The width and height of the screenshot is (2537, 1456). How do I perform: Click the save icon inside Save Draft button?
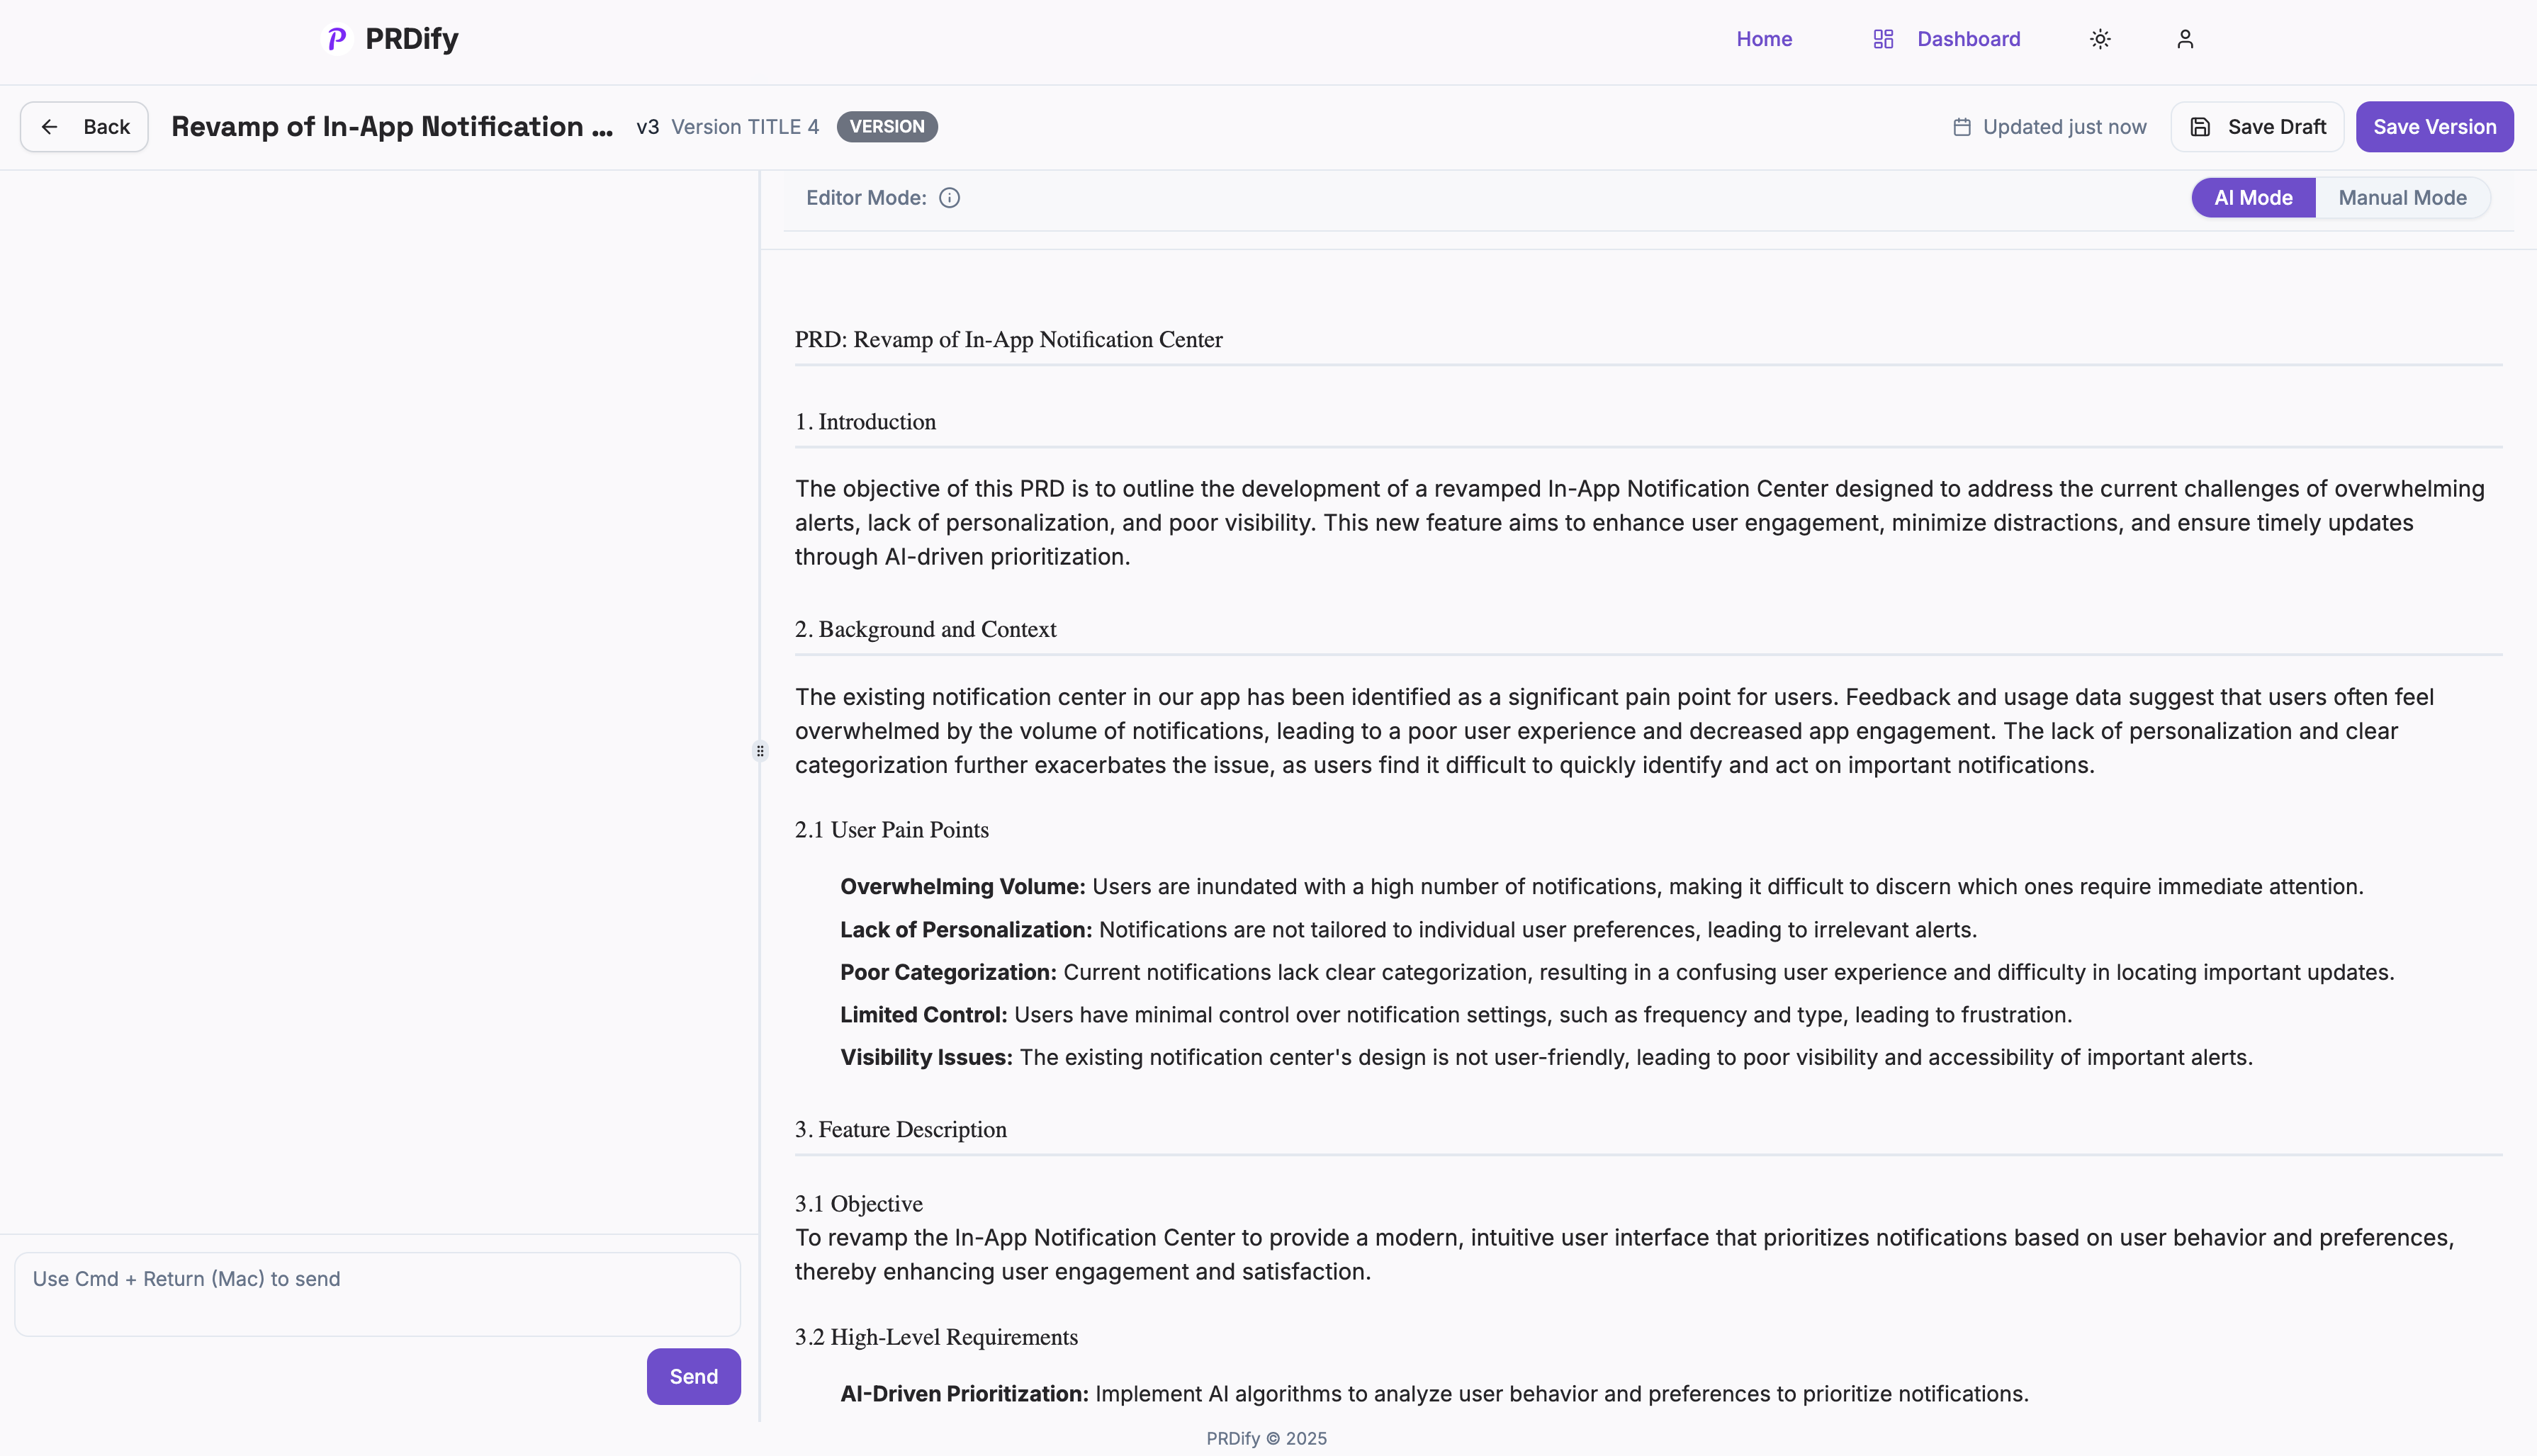[2200, 126]
